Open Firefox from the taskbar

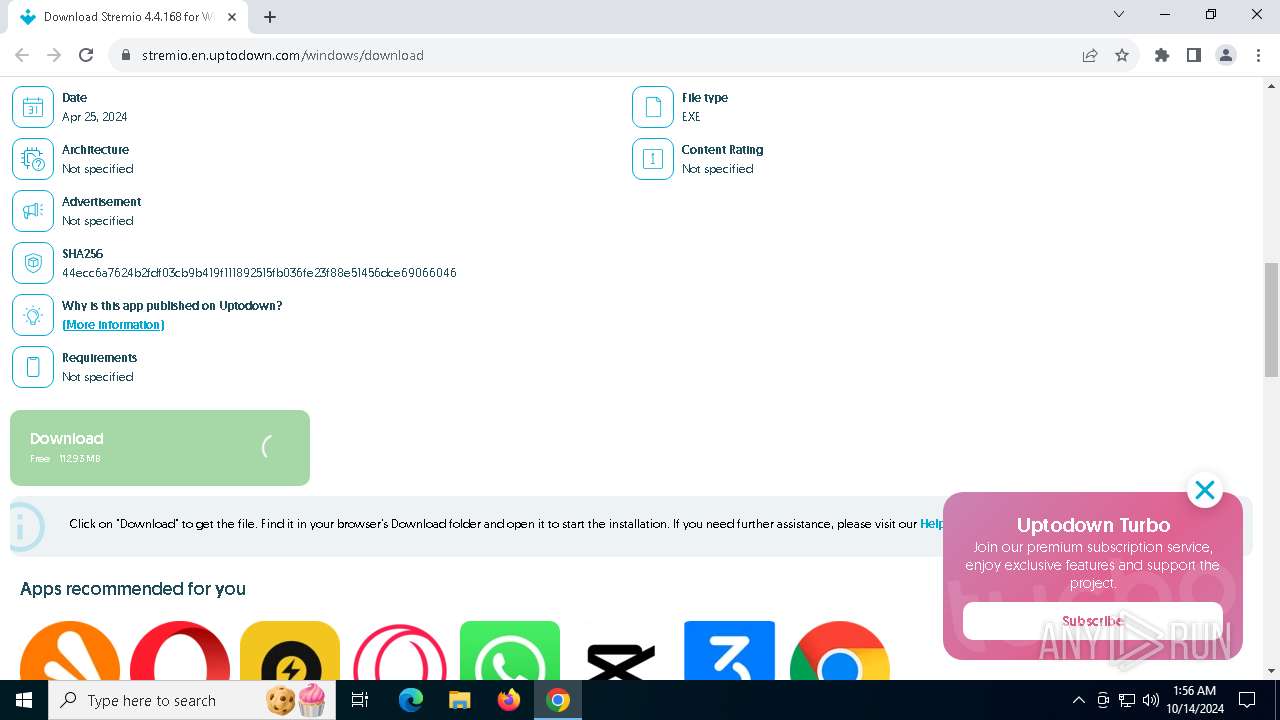click(509, 700)
